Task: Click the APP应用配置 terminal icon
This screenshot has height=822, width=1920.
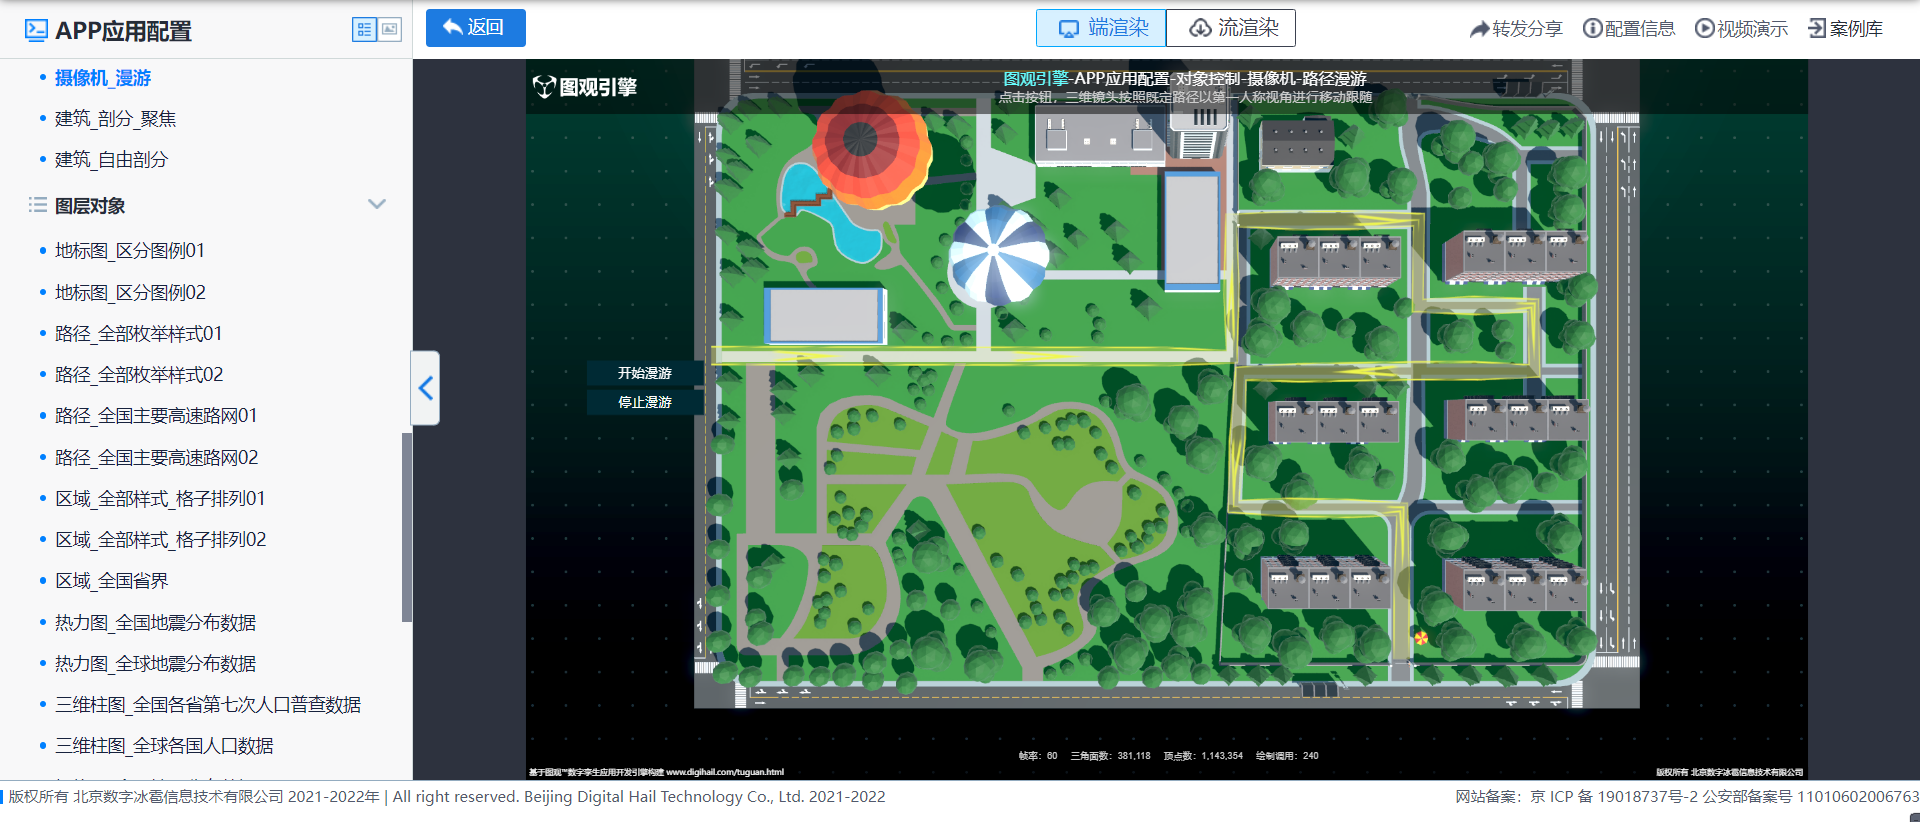Action: [36, 30]
